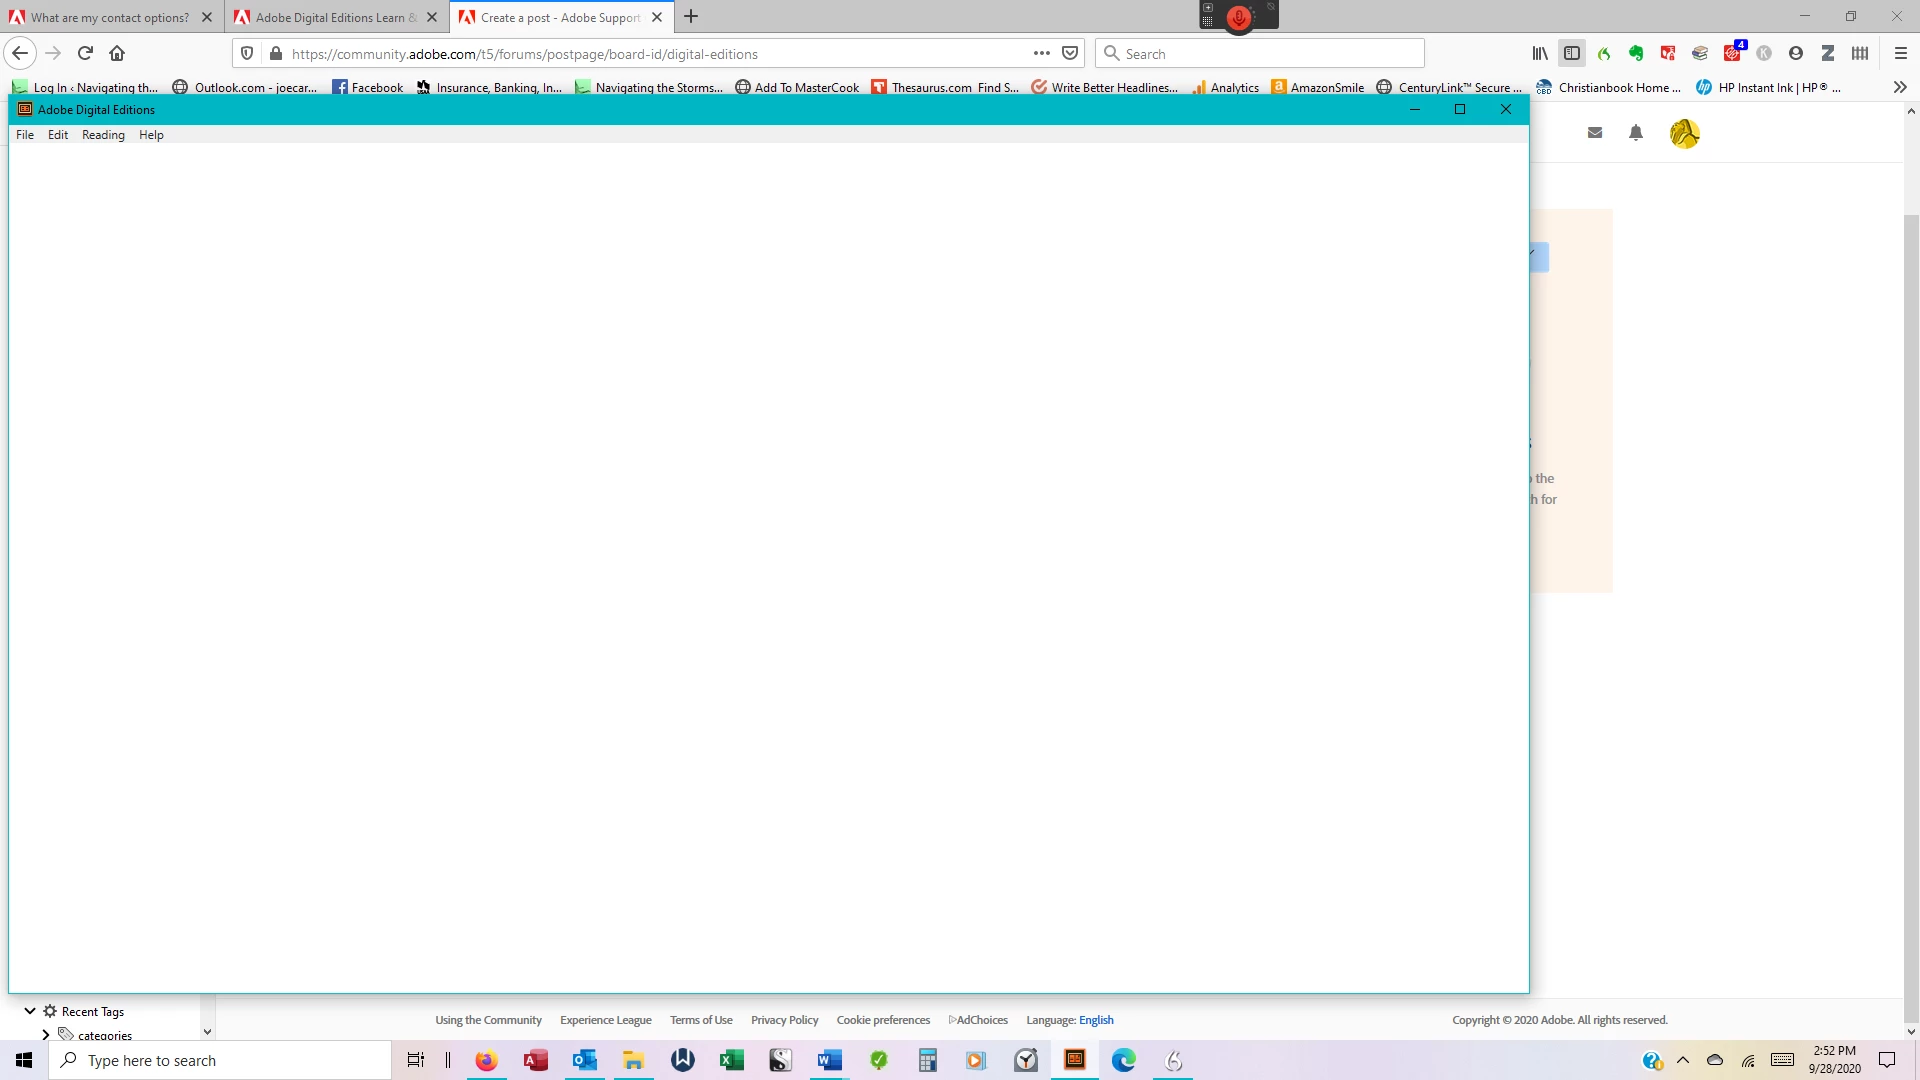
Task: Click the Firefox account icon
Action: pos(1796,54)
